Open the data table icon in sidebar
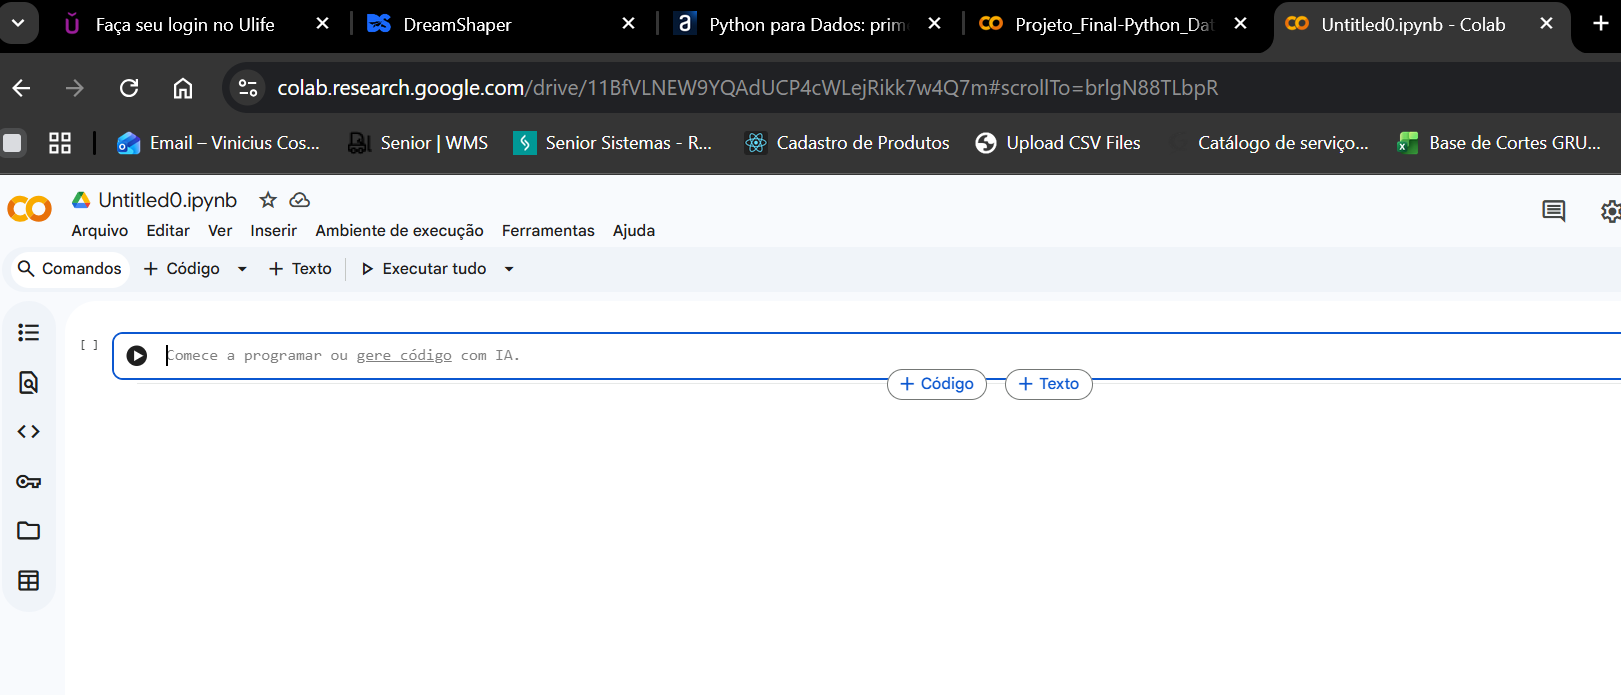Screen dimensions: 1621x695 pyautogui.click(x=29, y=581)
